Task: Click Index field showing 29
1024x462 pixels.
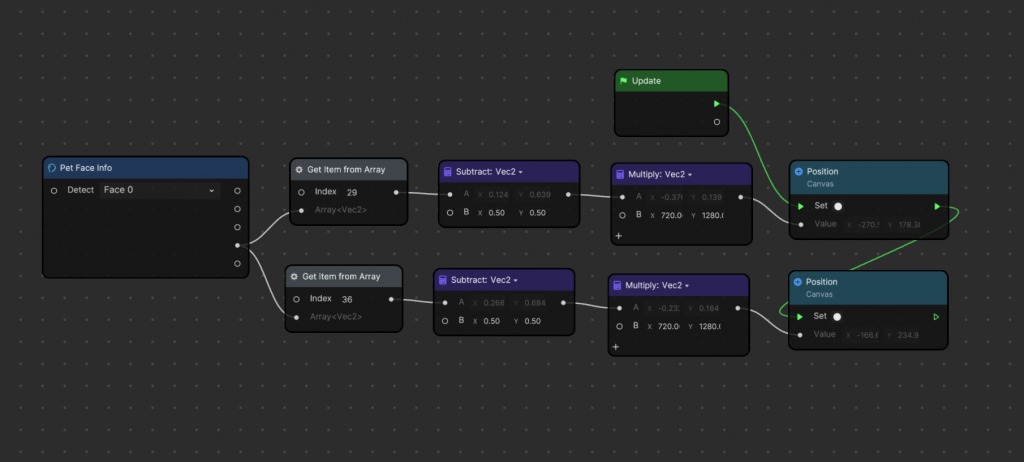Action: click(x=364, y=192)
